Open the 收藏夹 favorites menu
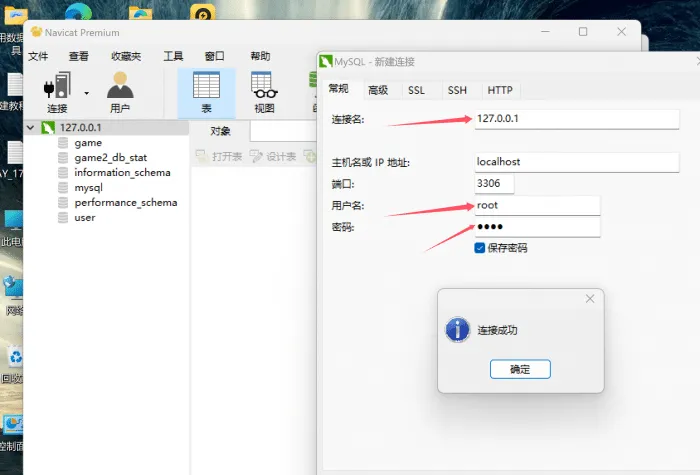This screenshot has width=700, height=475. (126, 56)
